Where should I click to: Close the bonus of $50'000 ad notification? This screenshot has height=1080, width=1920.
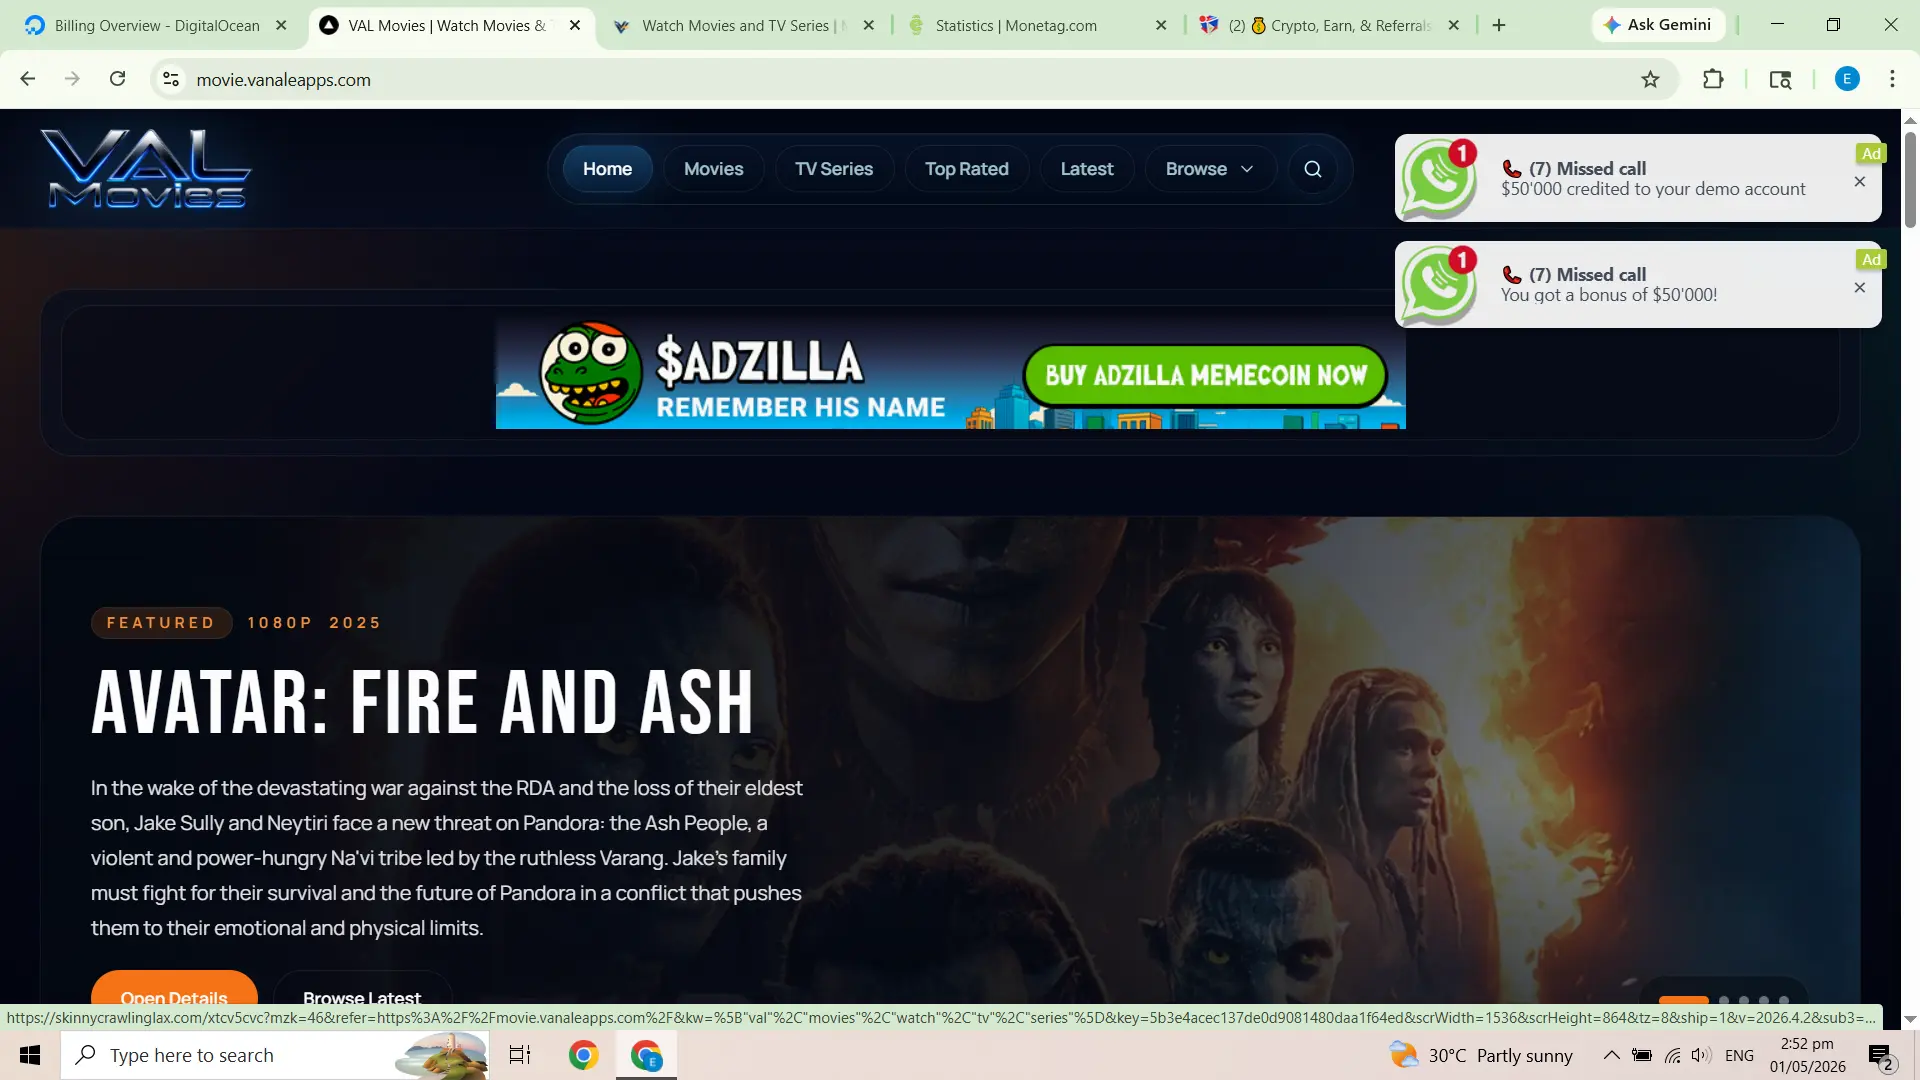[1860, 288]
